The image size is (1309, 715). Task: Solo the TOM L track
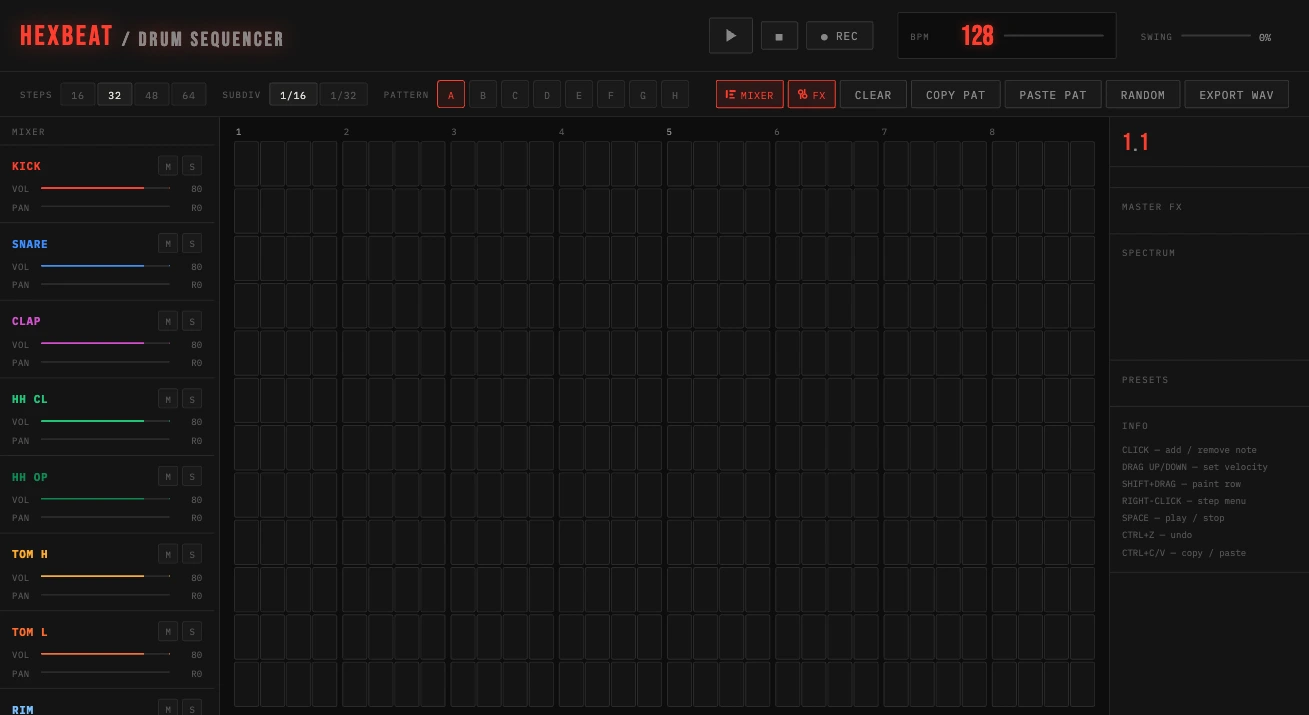point(192,632)
